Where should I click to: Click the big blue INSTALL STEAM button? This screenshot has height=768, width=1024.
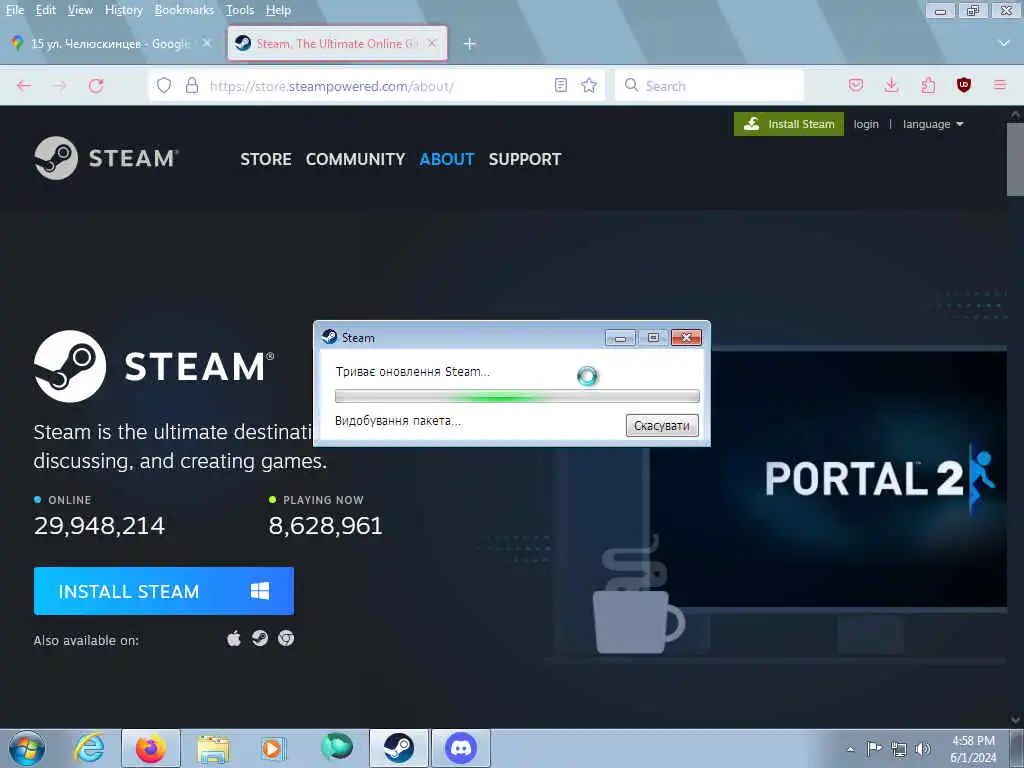coord(164,591)
